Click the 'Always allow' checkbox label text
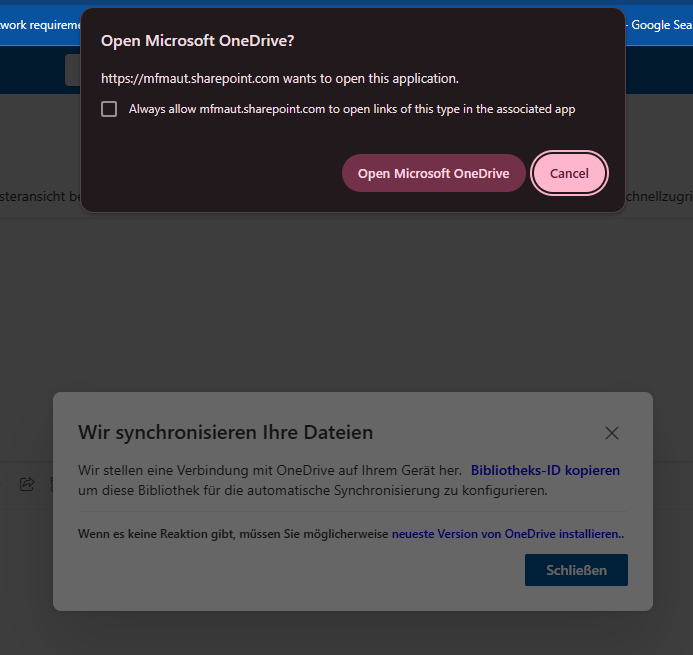The width and height of the screenshot is (693, 655). click(x=351, y=109)
